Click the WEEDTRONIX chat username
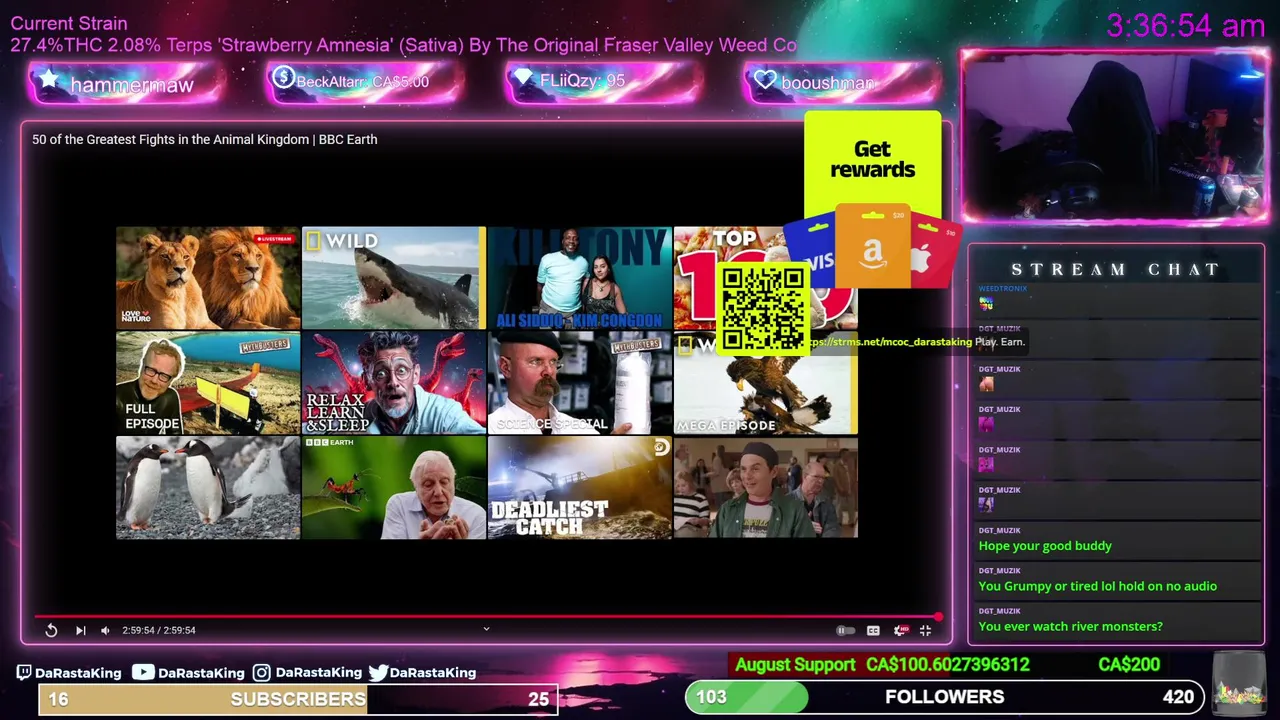 tap(1002, 288)
